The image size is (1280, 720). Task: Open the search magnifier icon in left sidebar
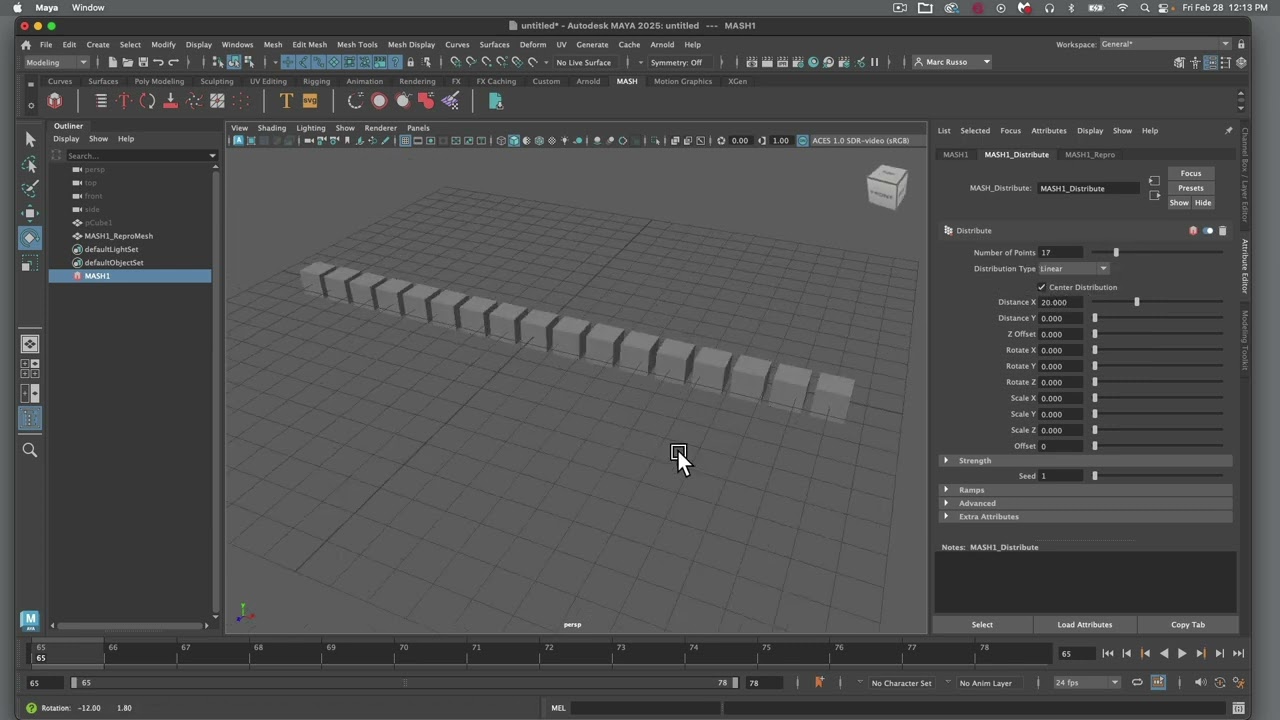(x=30, y=450)
